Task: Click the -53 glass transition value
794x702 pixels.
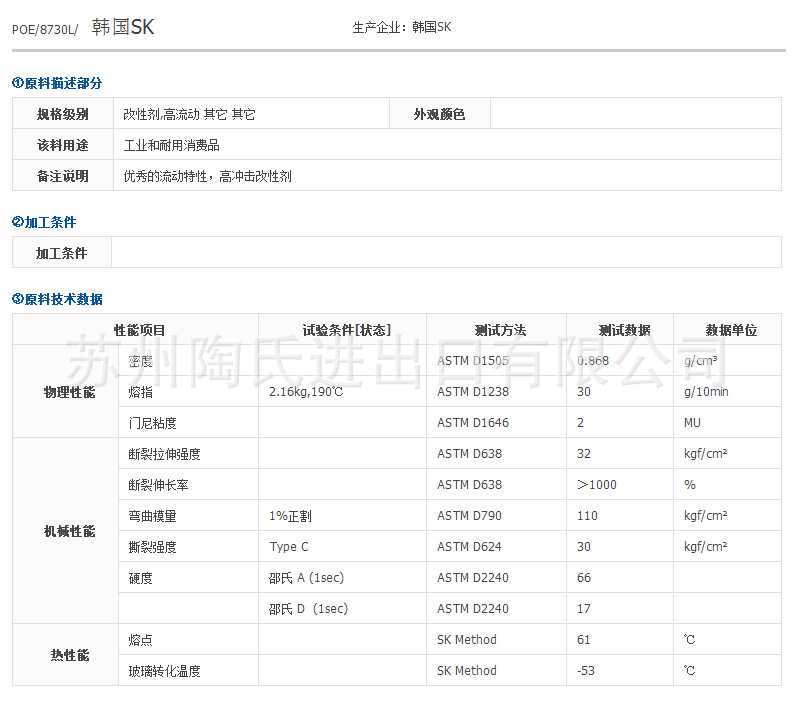Action: [585, 671]
